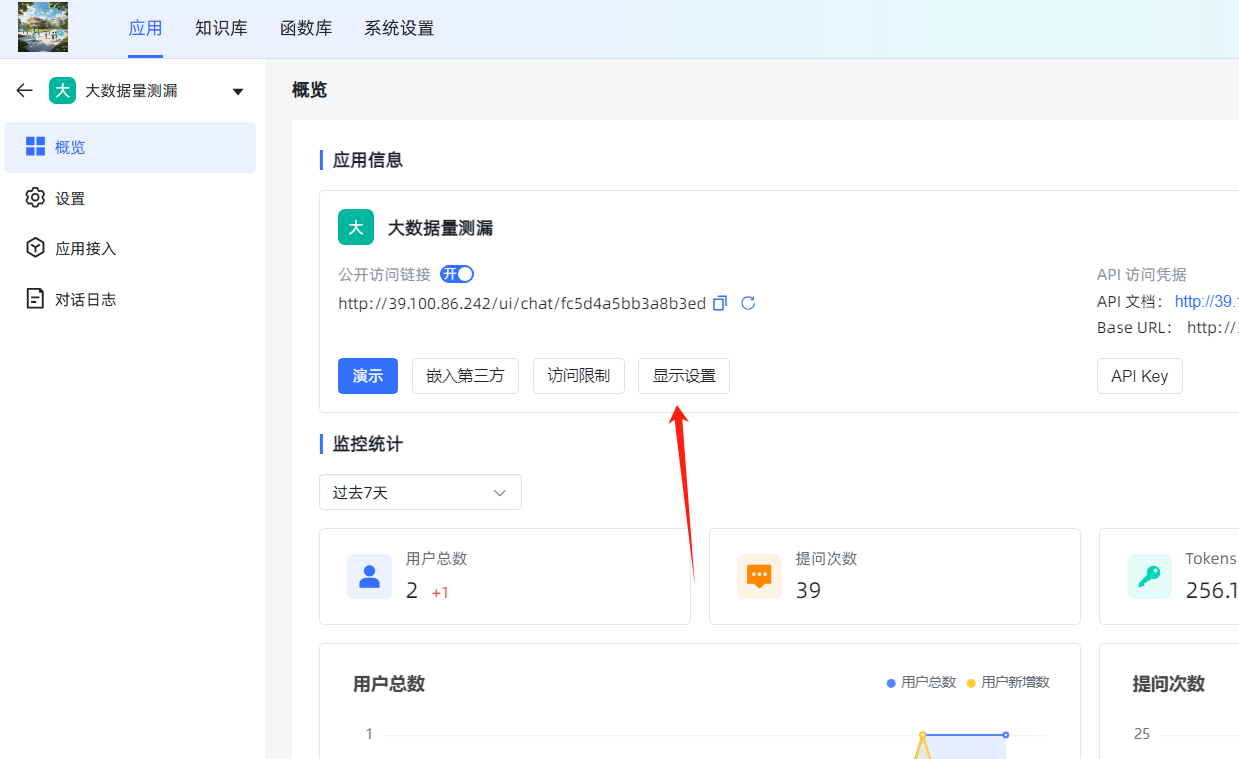Click the back arrow icon in sidebar
Viewport: 1239px width, 759px height.
click(25, 91)
